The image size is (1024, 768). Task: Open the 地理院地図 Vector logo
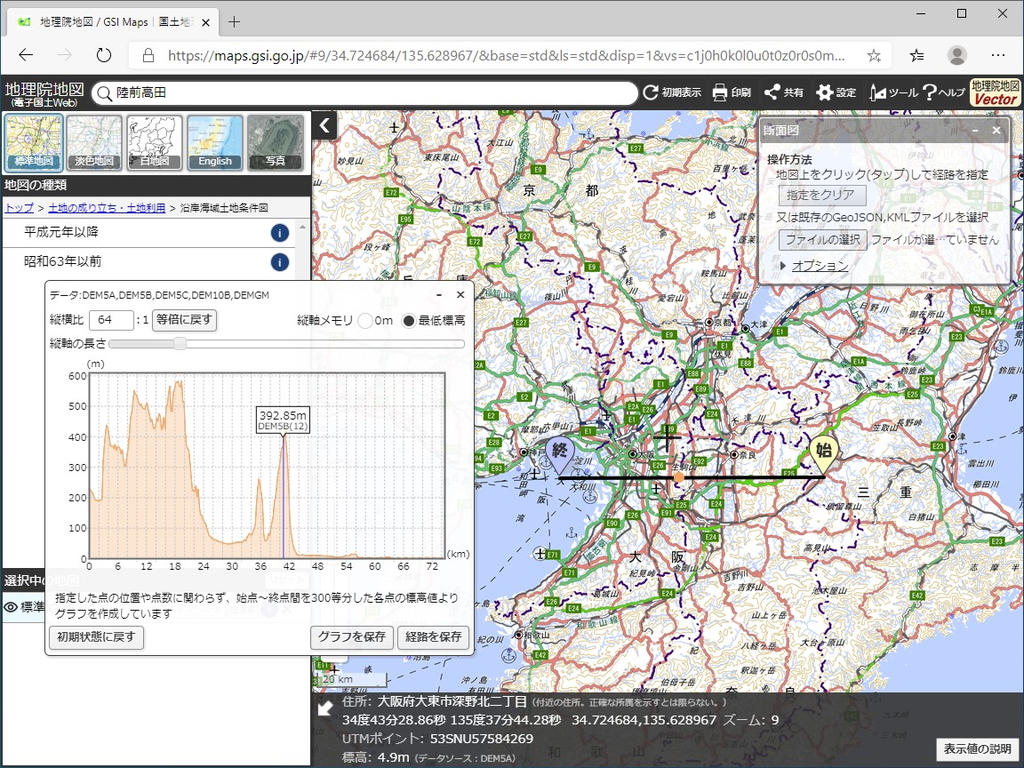point(995,93)
